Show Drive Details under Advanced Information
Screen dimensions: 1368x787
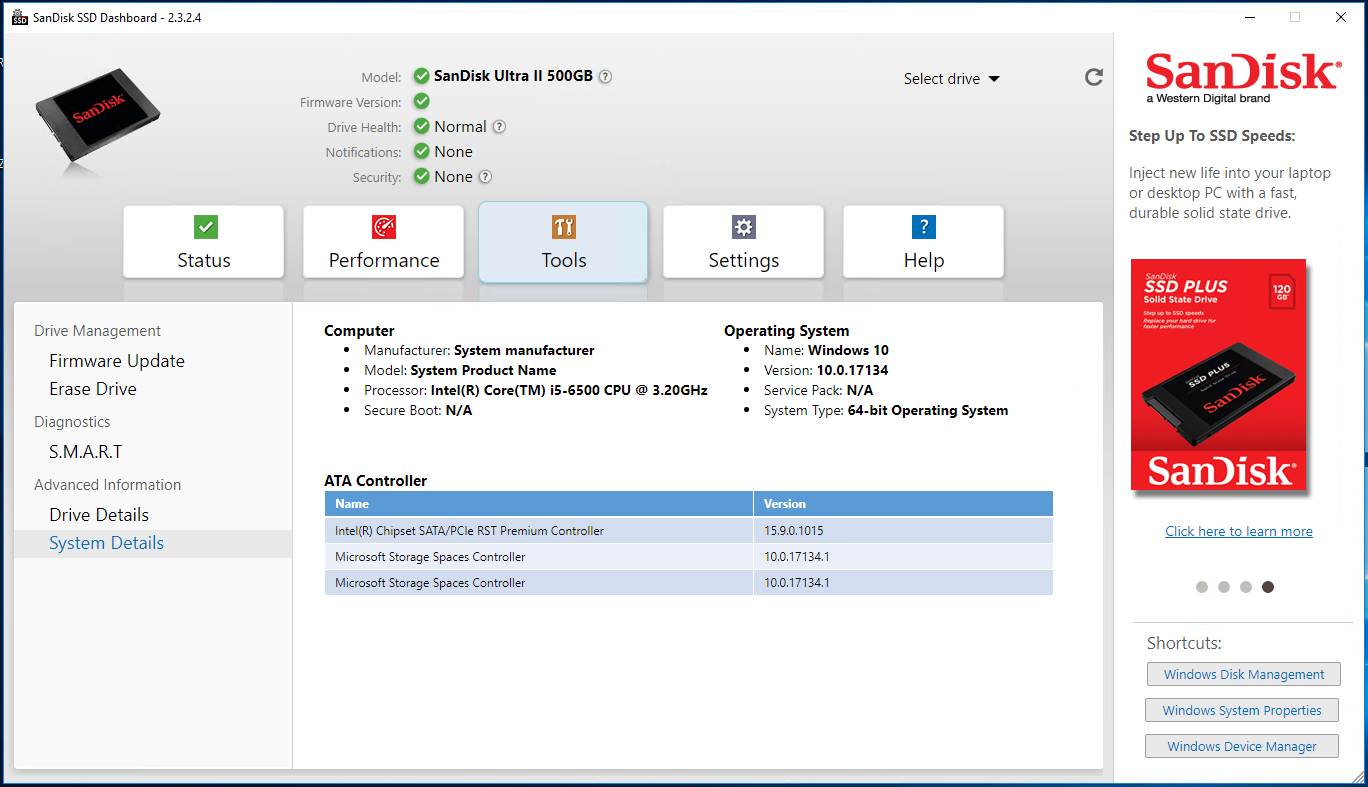99,515
